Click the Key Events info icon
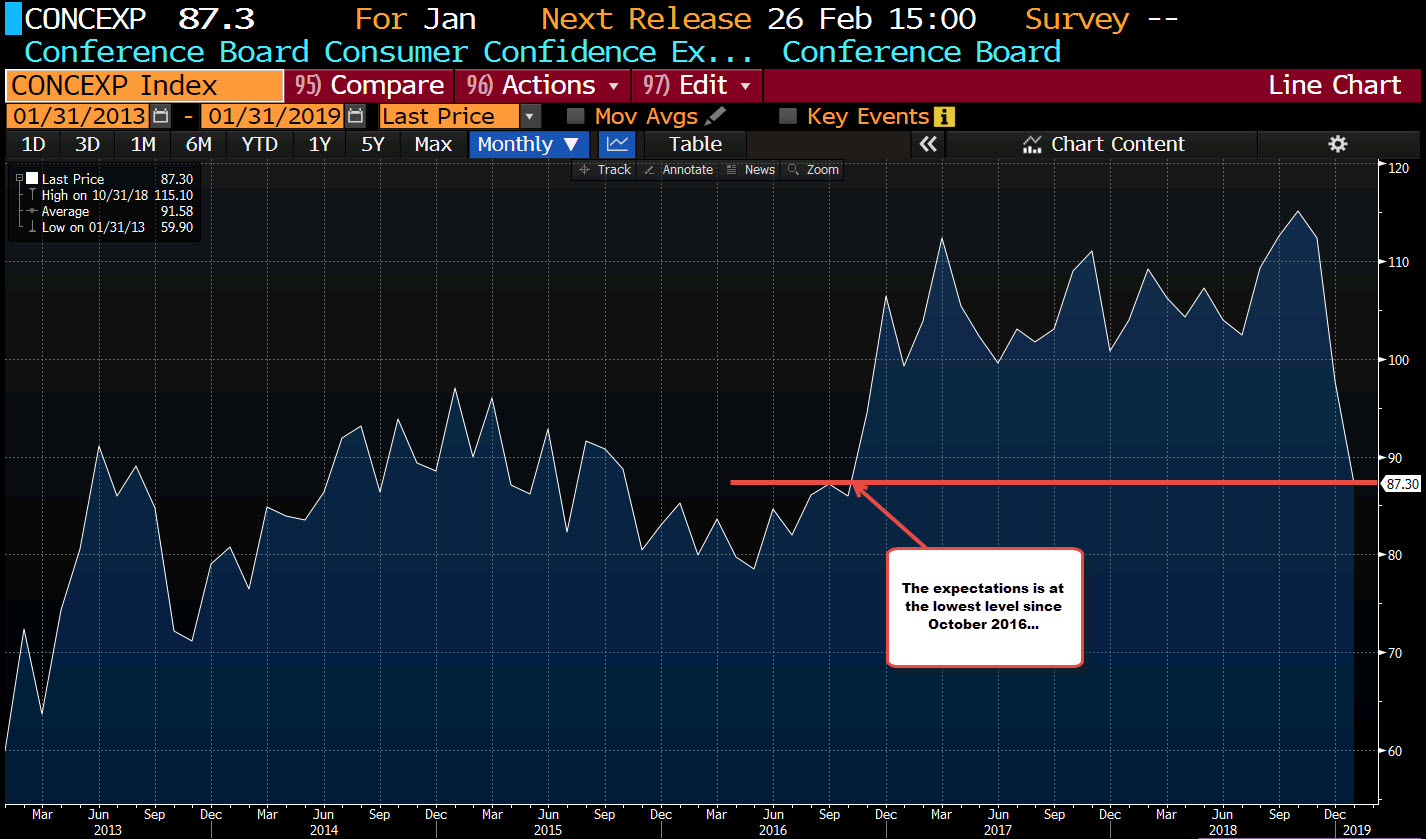The image size is (1426, 839). pos(944,117)
